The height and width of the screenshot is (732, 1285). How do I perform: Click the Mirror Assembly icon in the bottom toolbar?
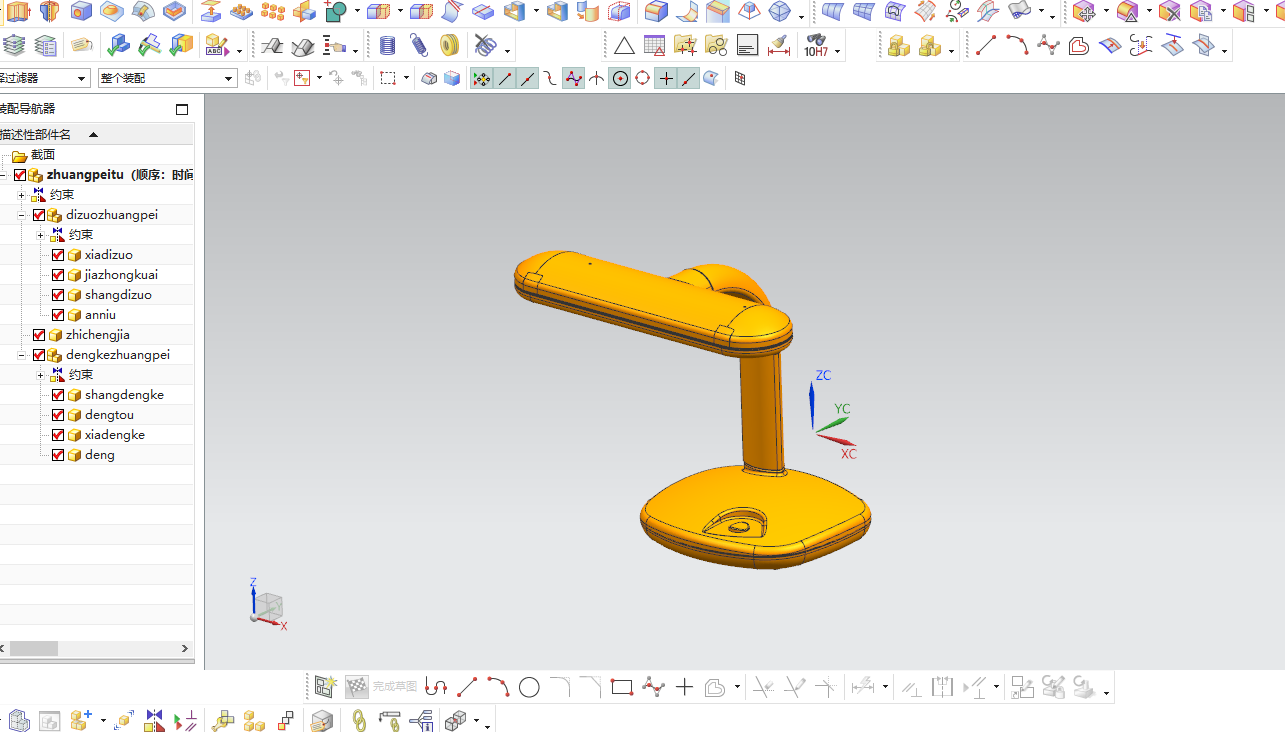coord(154,719)
